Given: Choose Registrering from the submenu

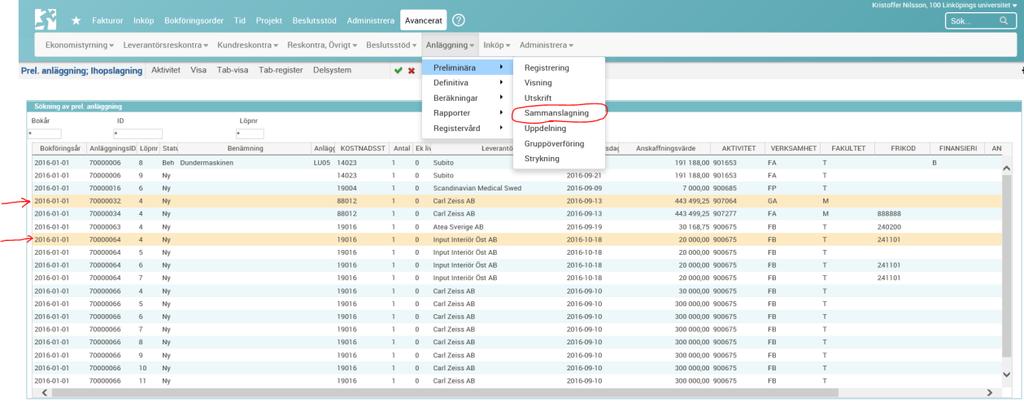Looking at the screenshot, I should click(547, 67).
